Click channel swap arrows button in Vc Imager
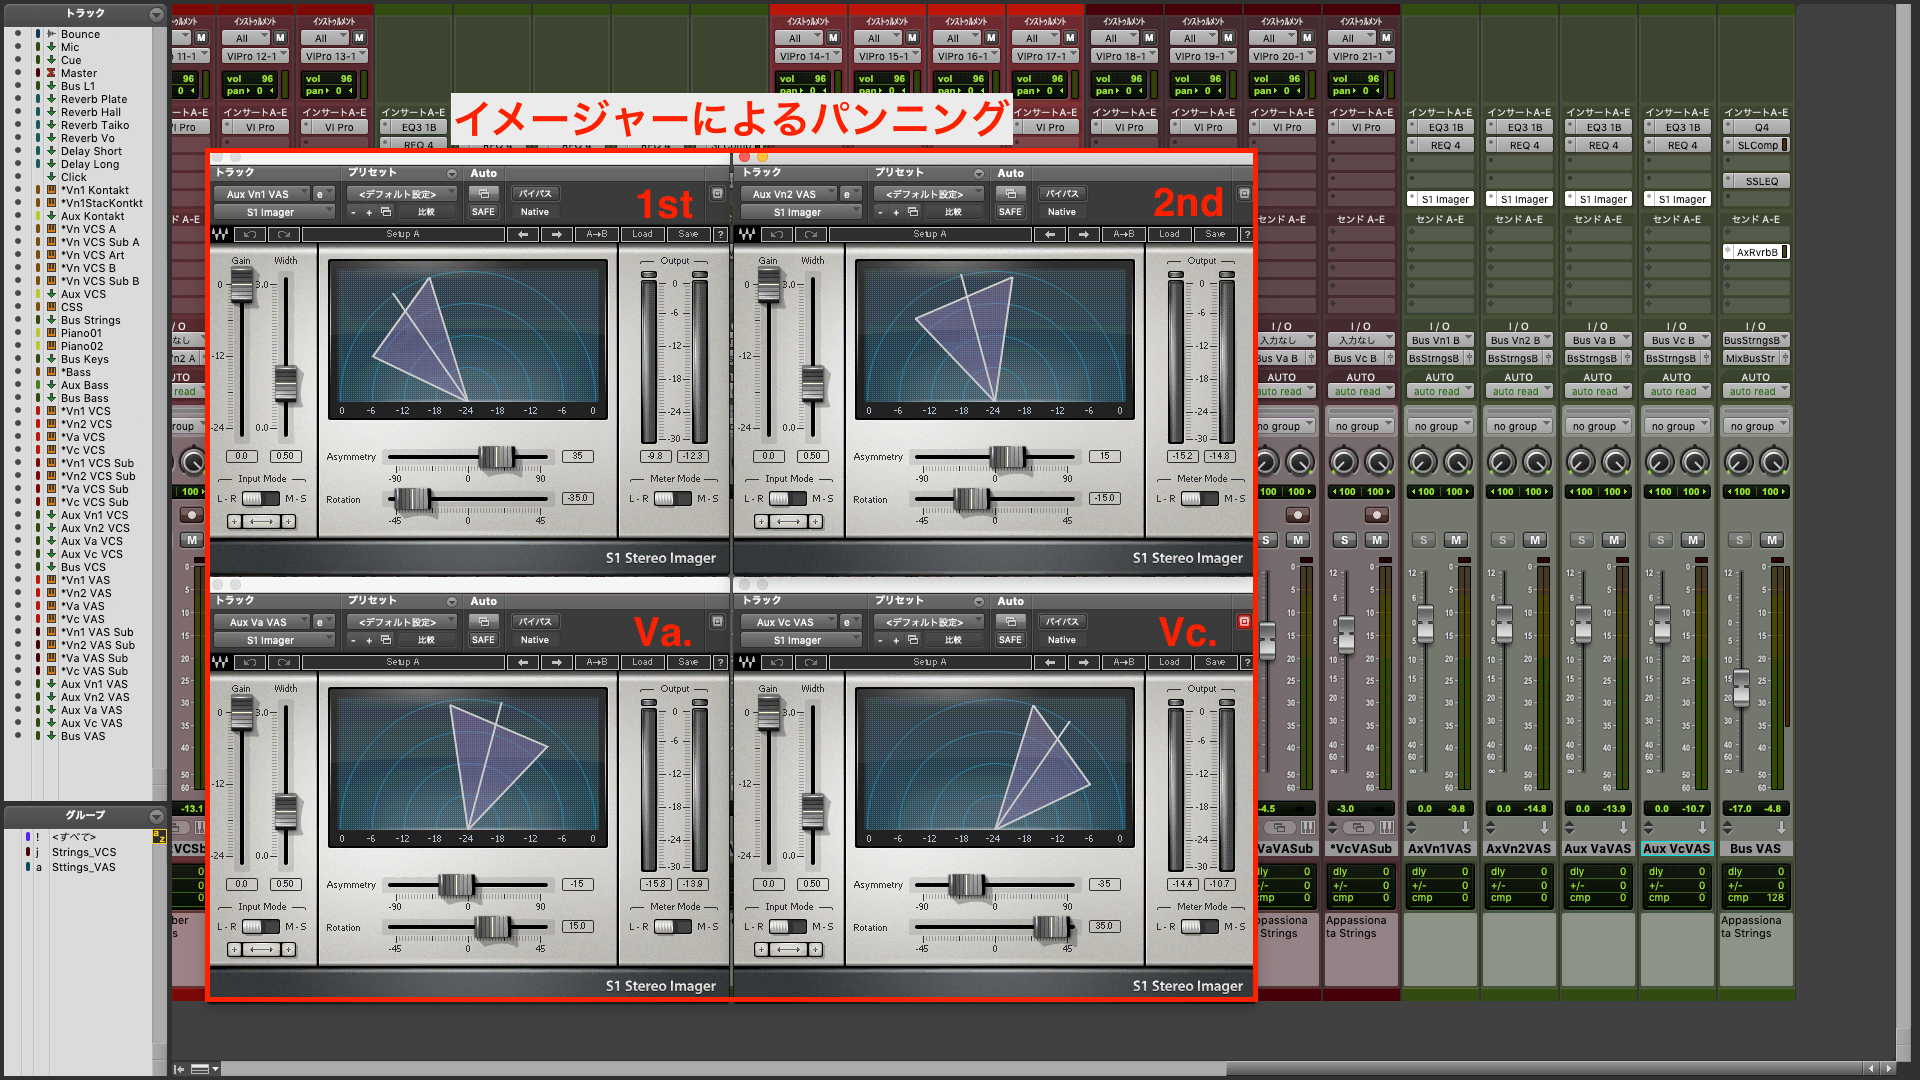Viewport: 1920px width, 1080px height. pos(788,950)
